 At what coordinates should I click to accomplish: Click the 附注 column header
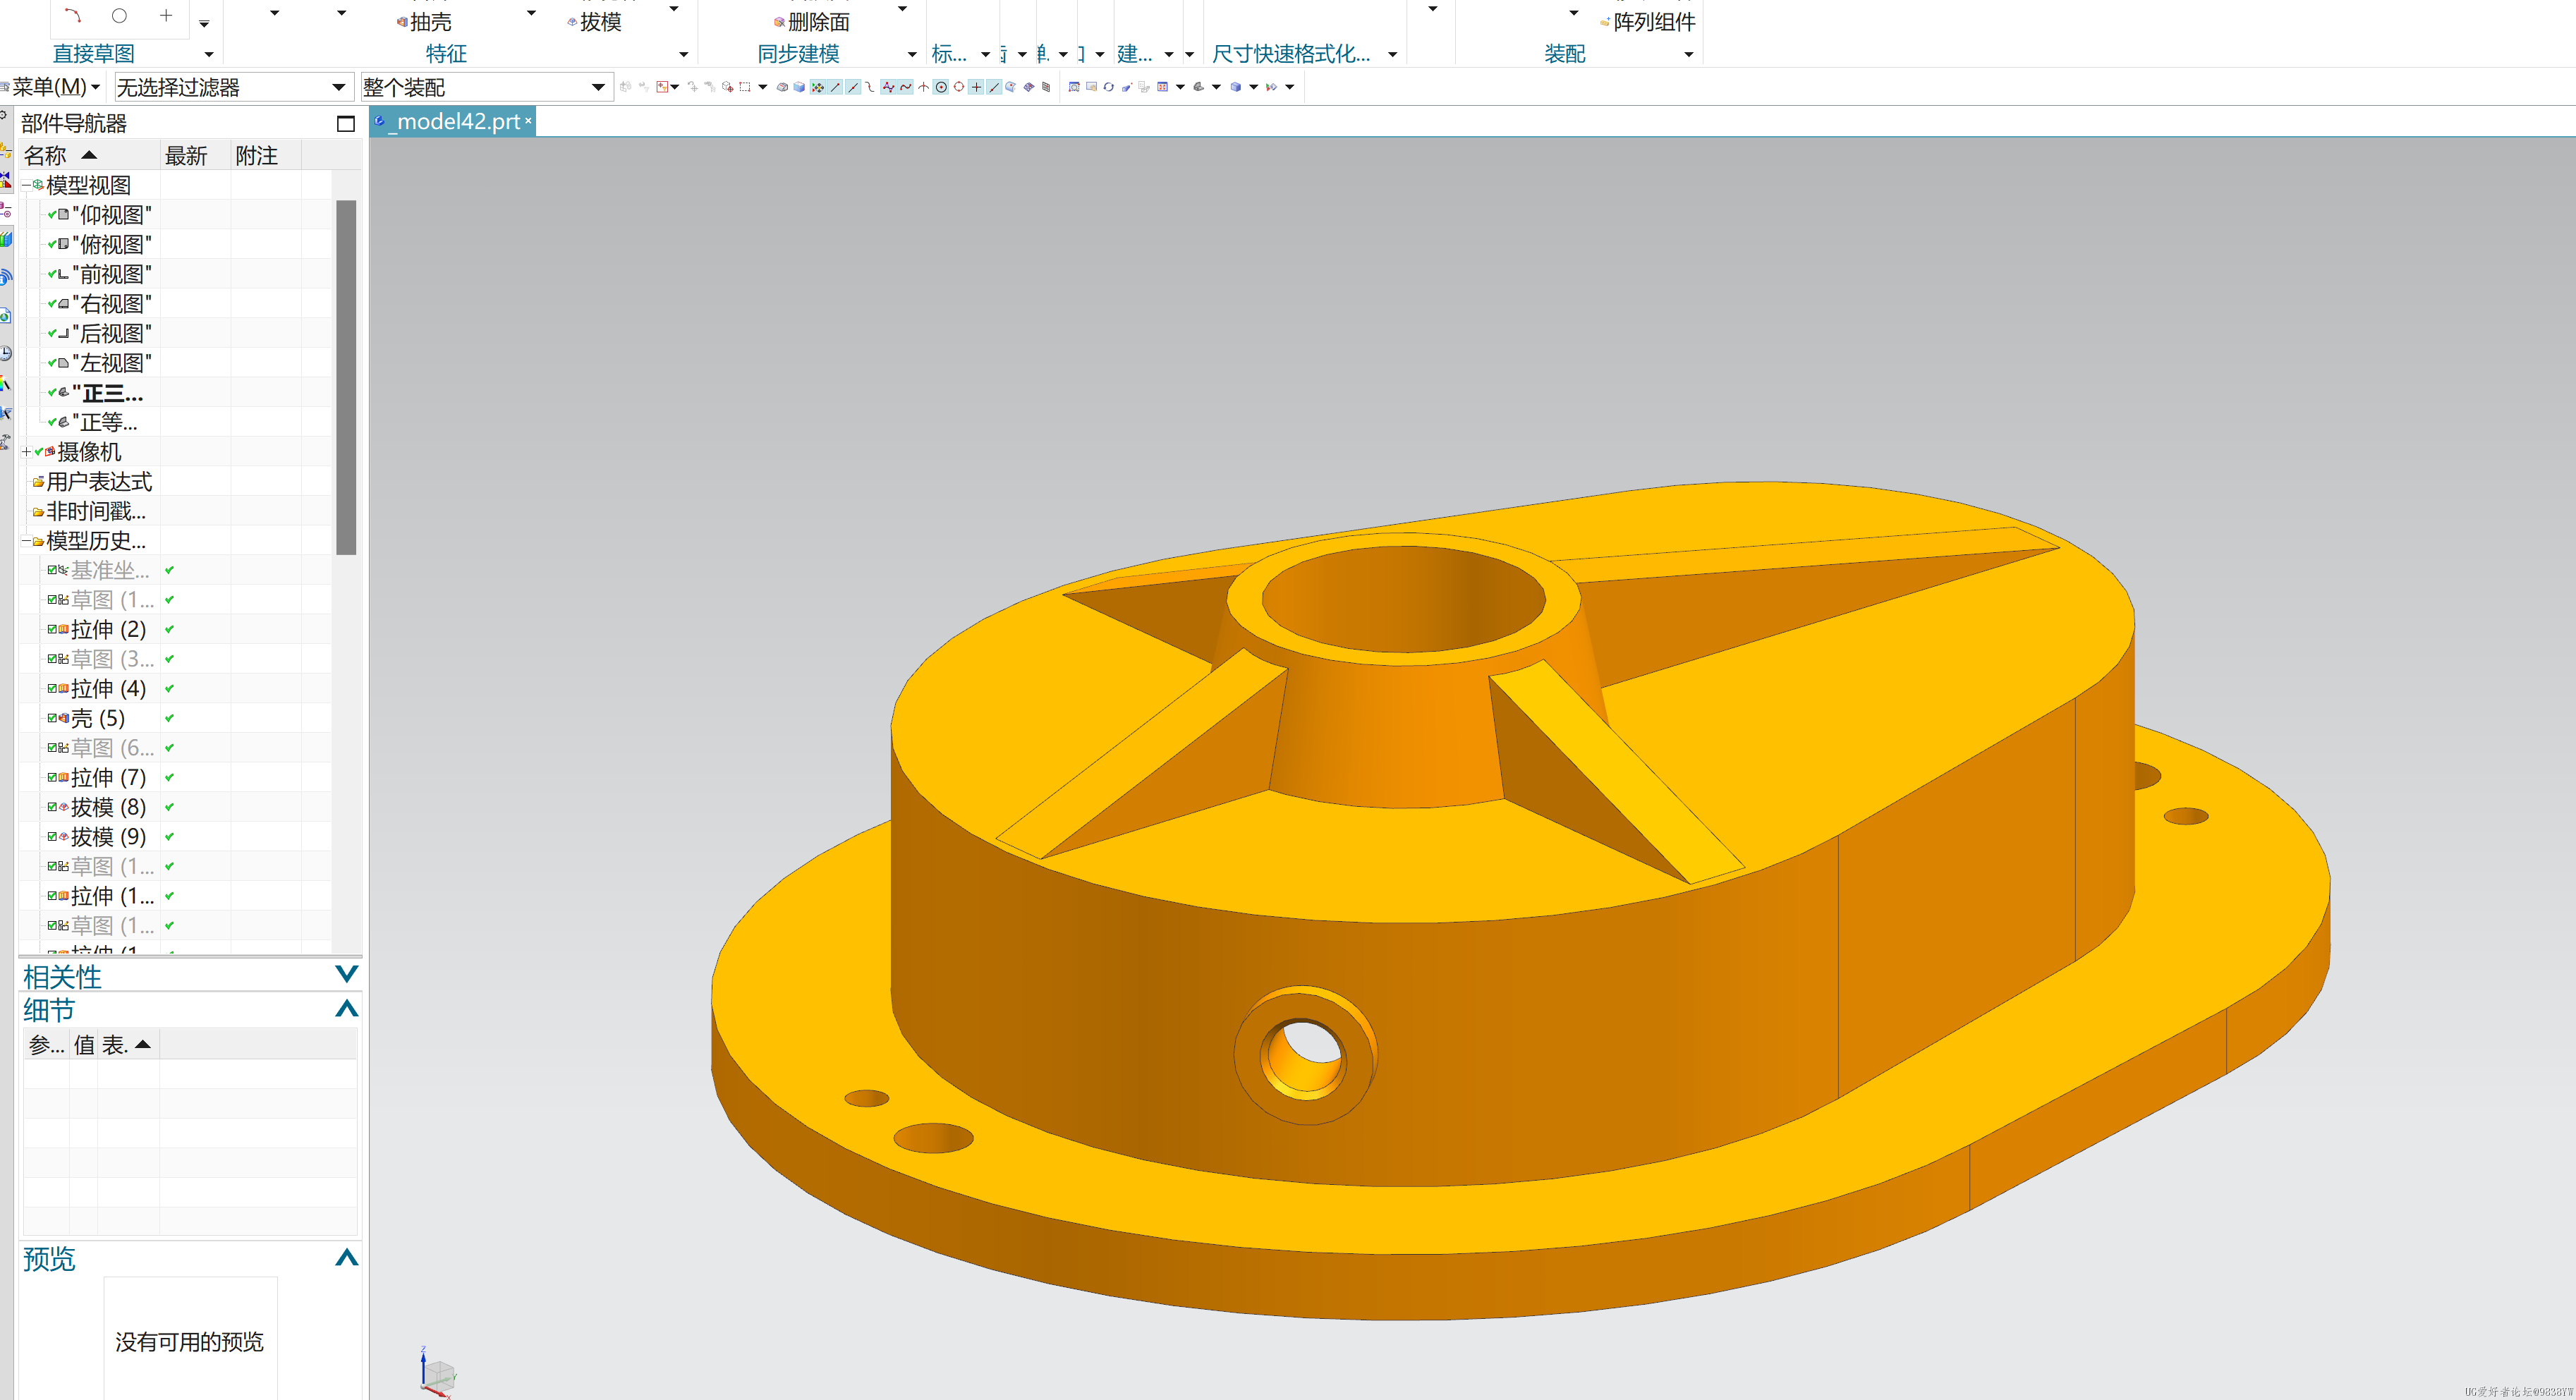point(266,155)
